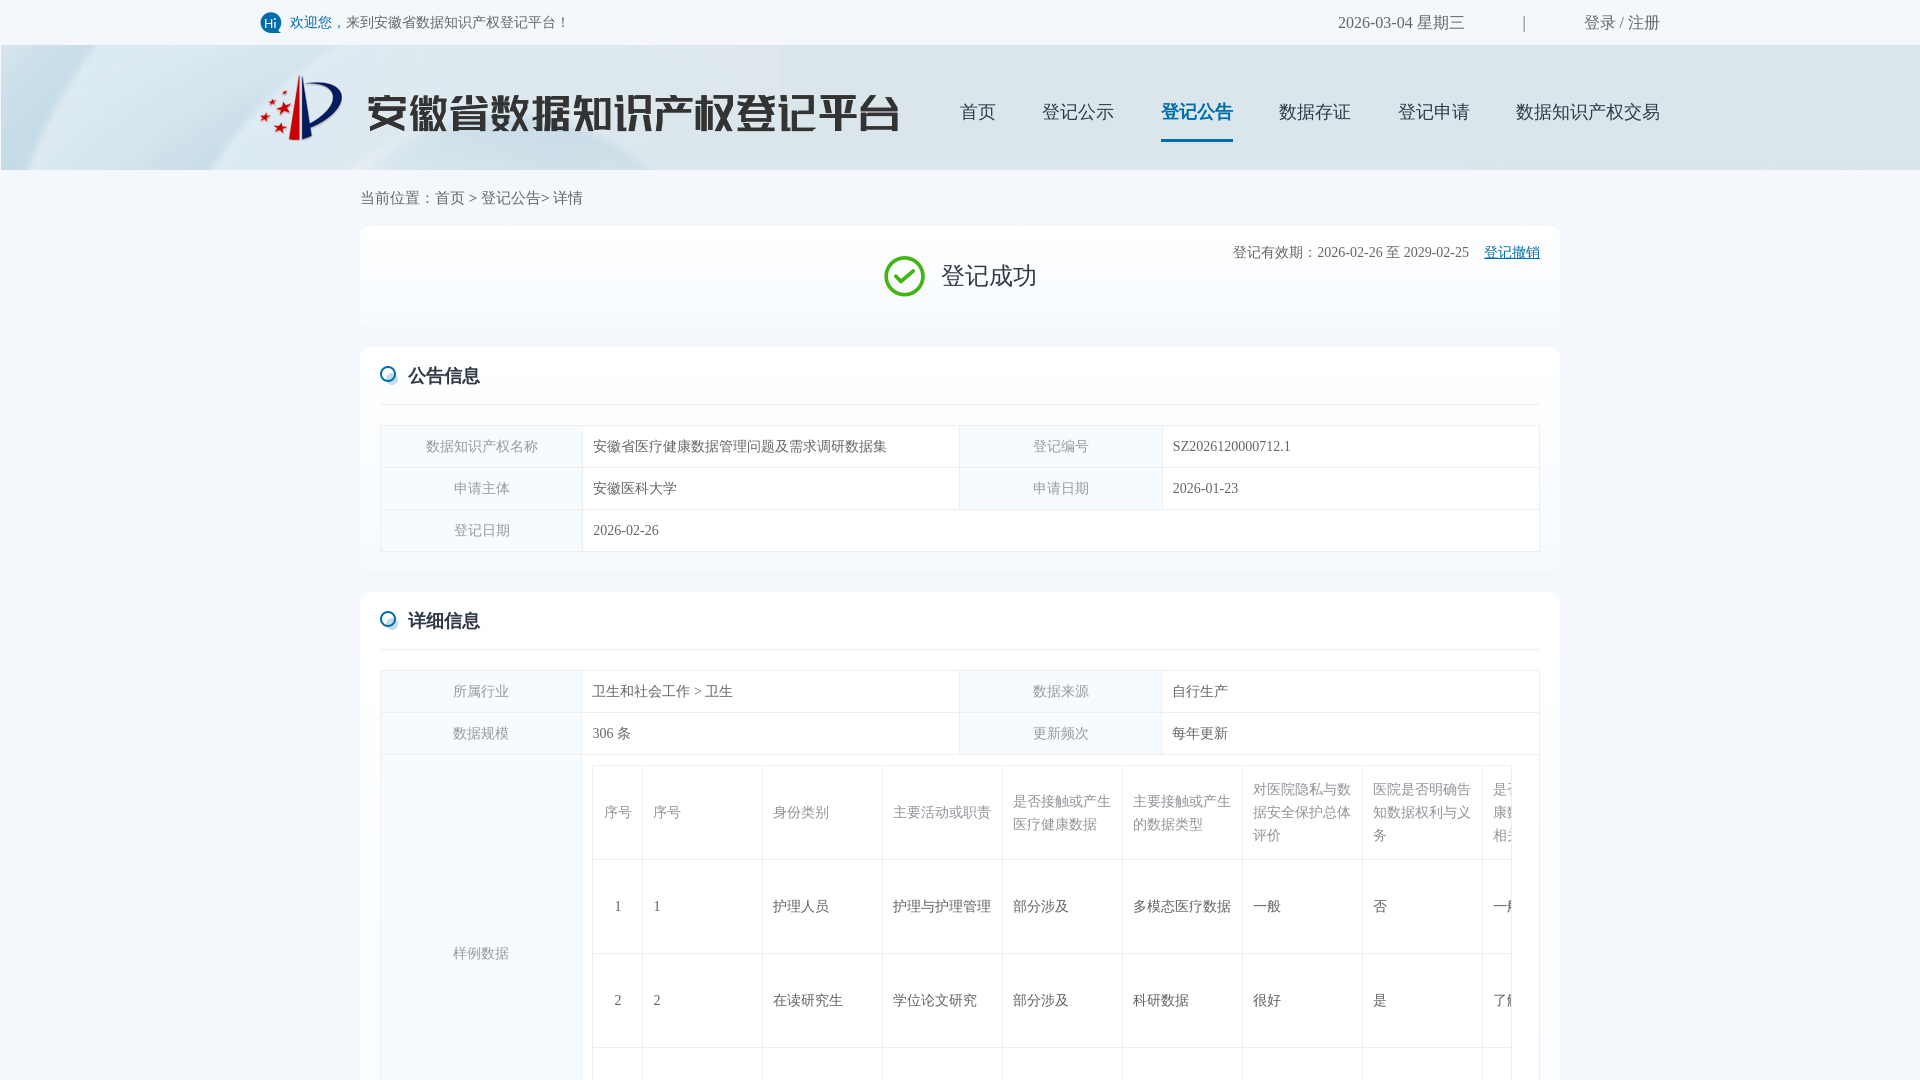Click the 是否接触或产生医疗健康数据 column header
Image resolution: width=1920 pixels, height=1080 pixels.
tap(1061, 813)
